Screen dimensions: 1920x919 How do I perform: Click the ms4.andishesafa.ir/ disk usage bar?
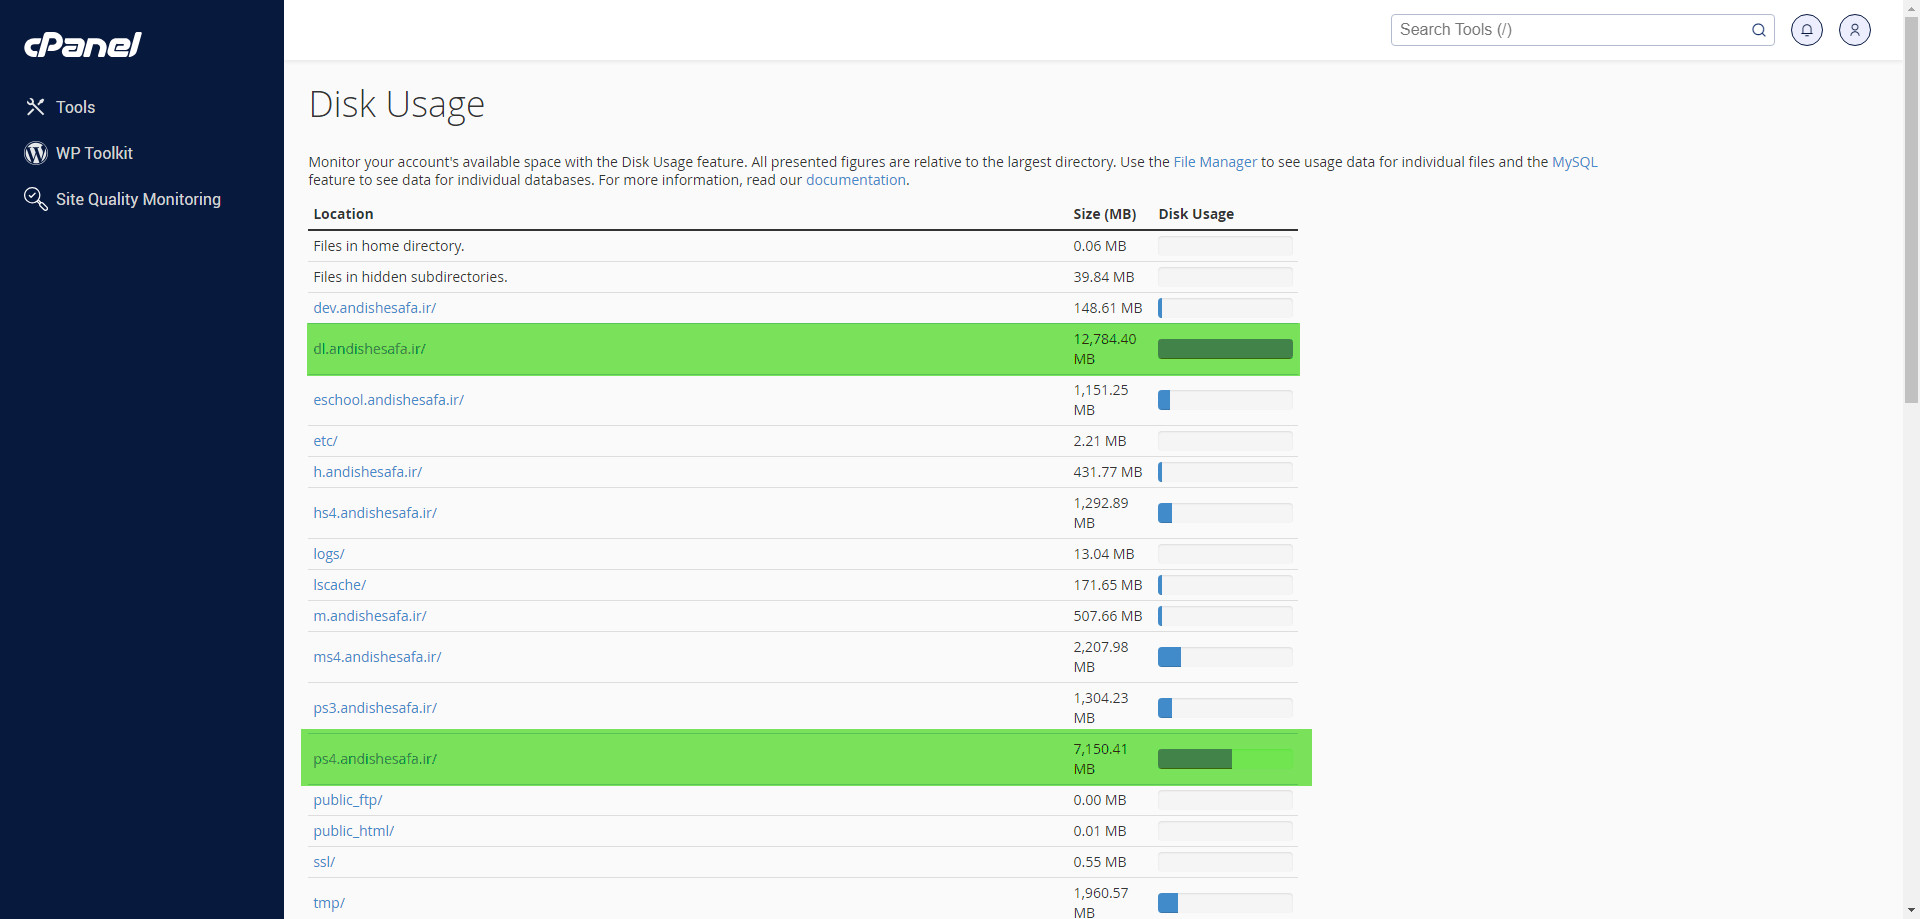click(1224, 657)
